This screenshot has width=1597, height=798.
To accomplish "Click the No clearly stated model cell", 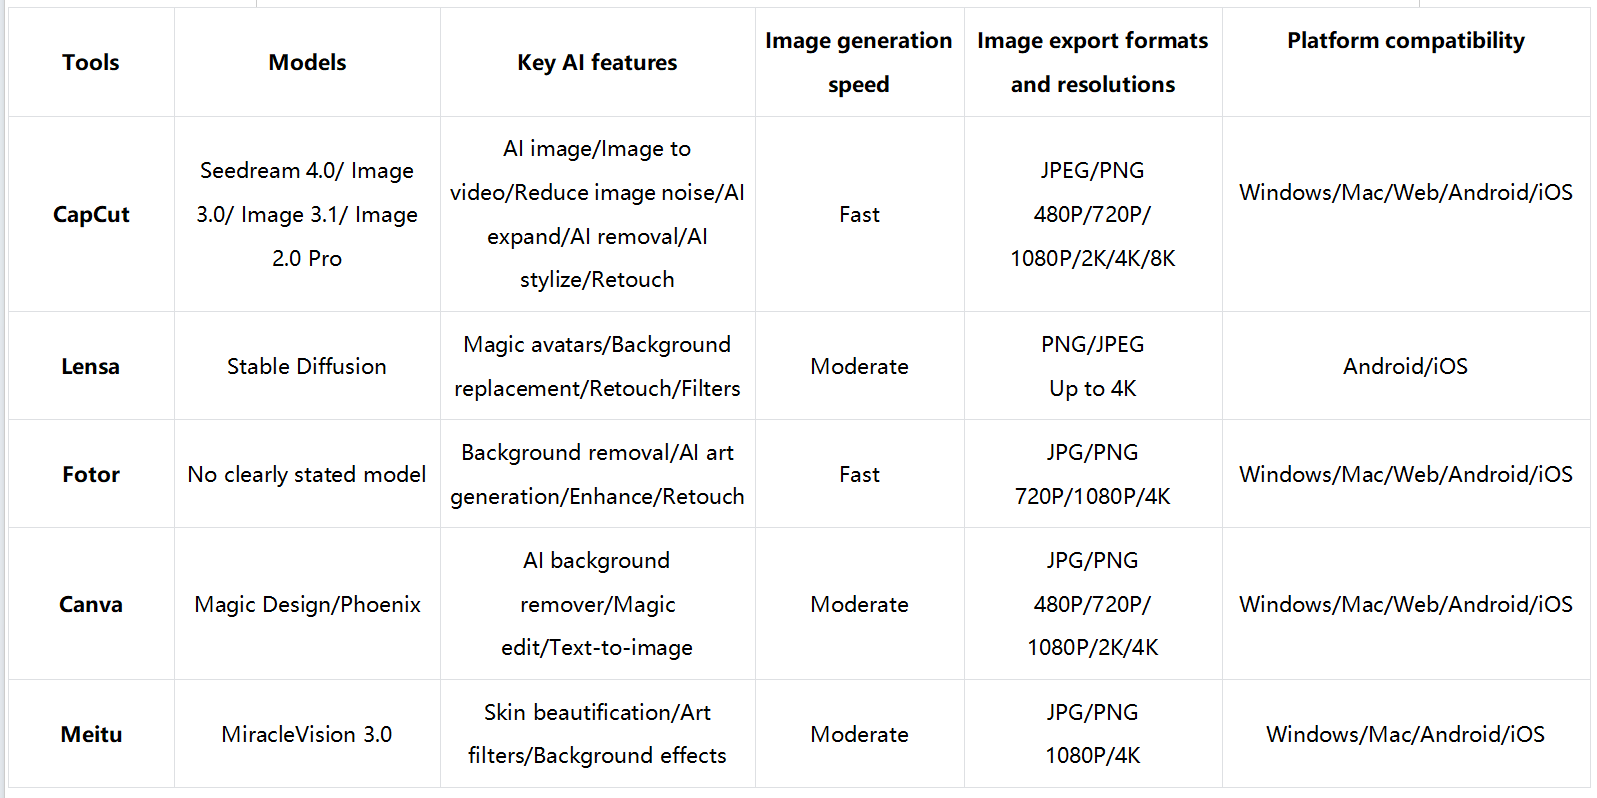I will 307,475.
